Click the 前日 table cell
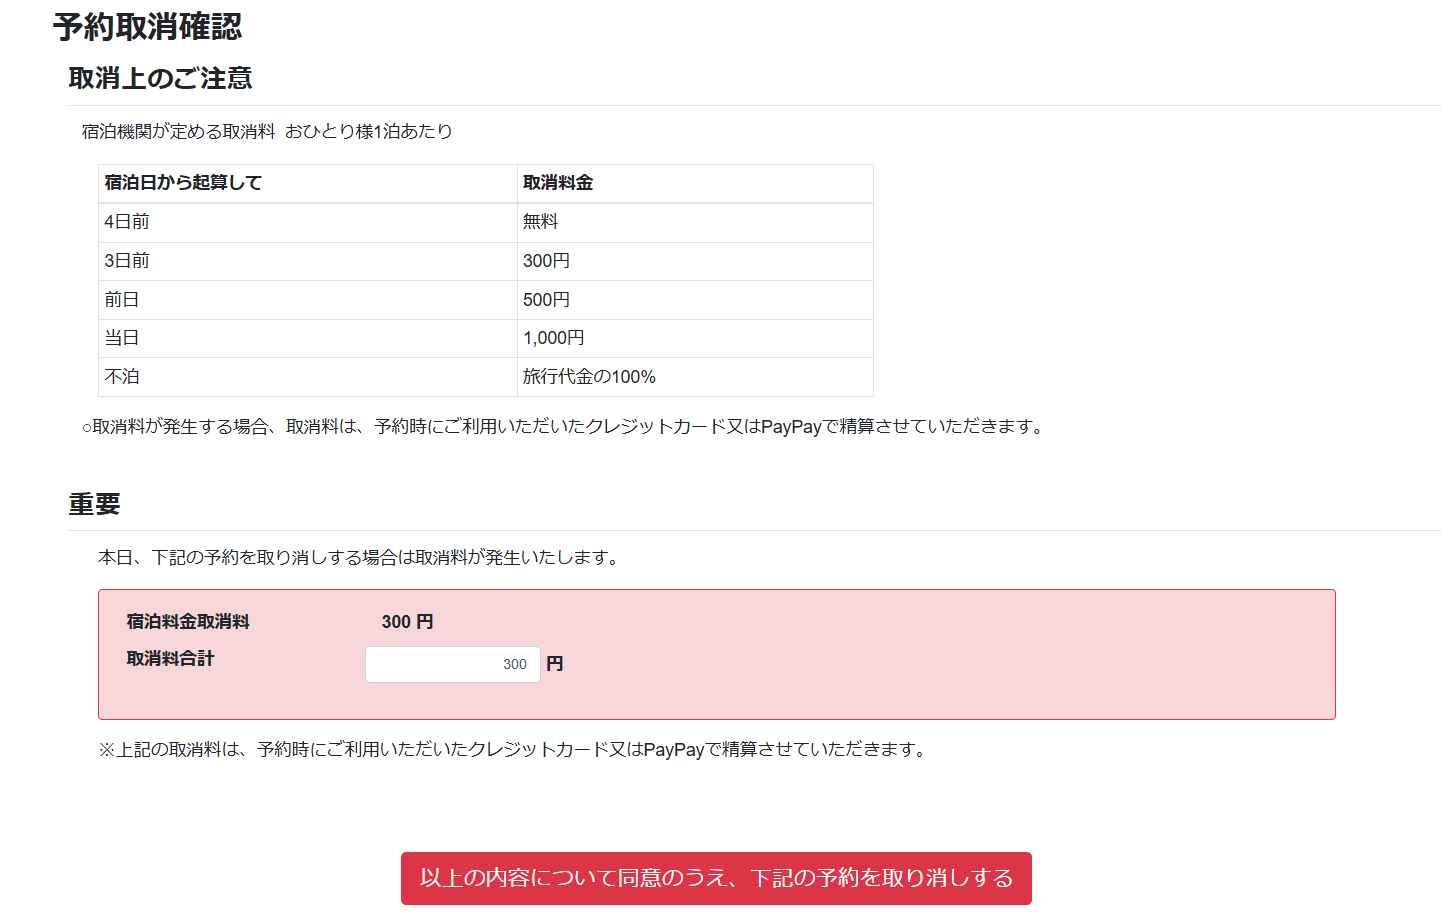This screenshot has height=921, width=1441. click(x=308, y=300)
